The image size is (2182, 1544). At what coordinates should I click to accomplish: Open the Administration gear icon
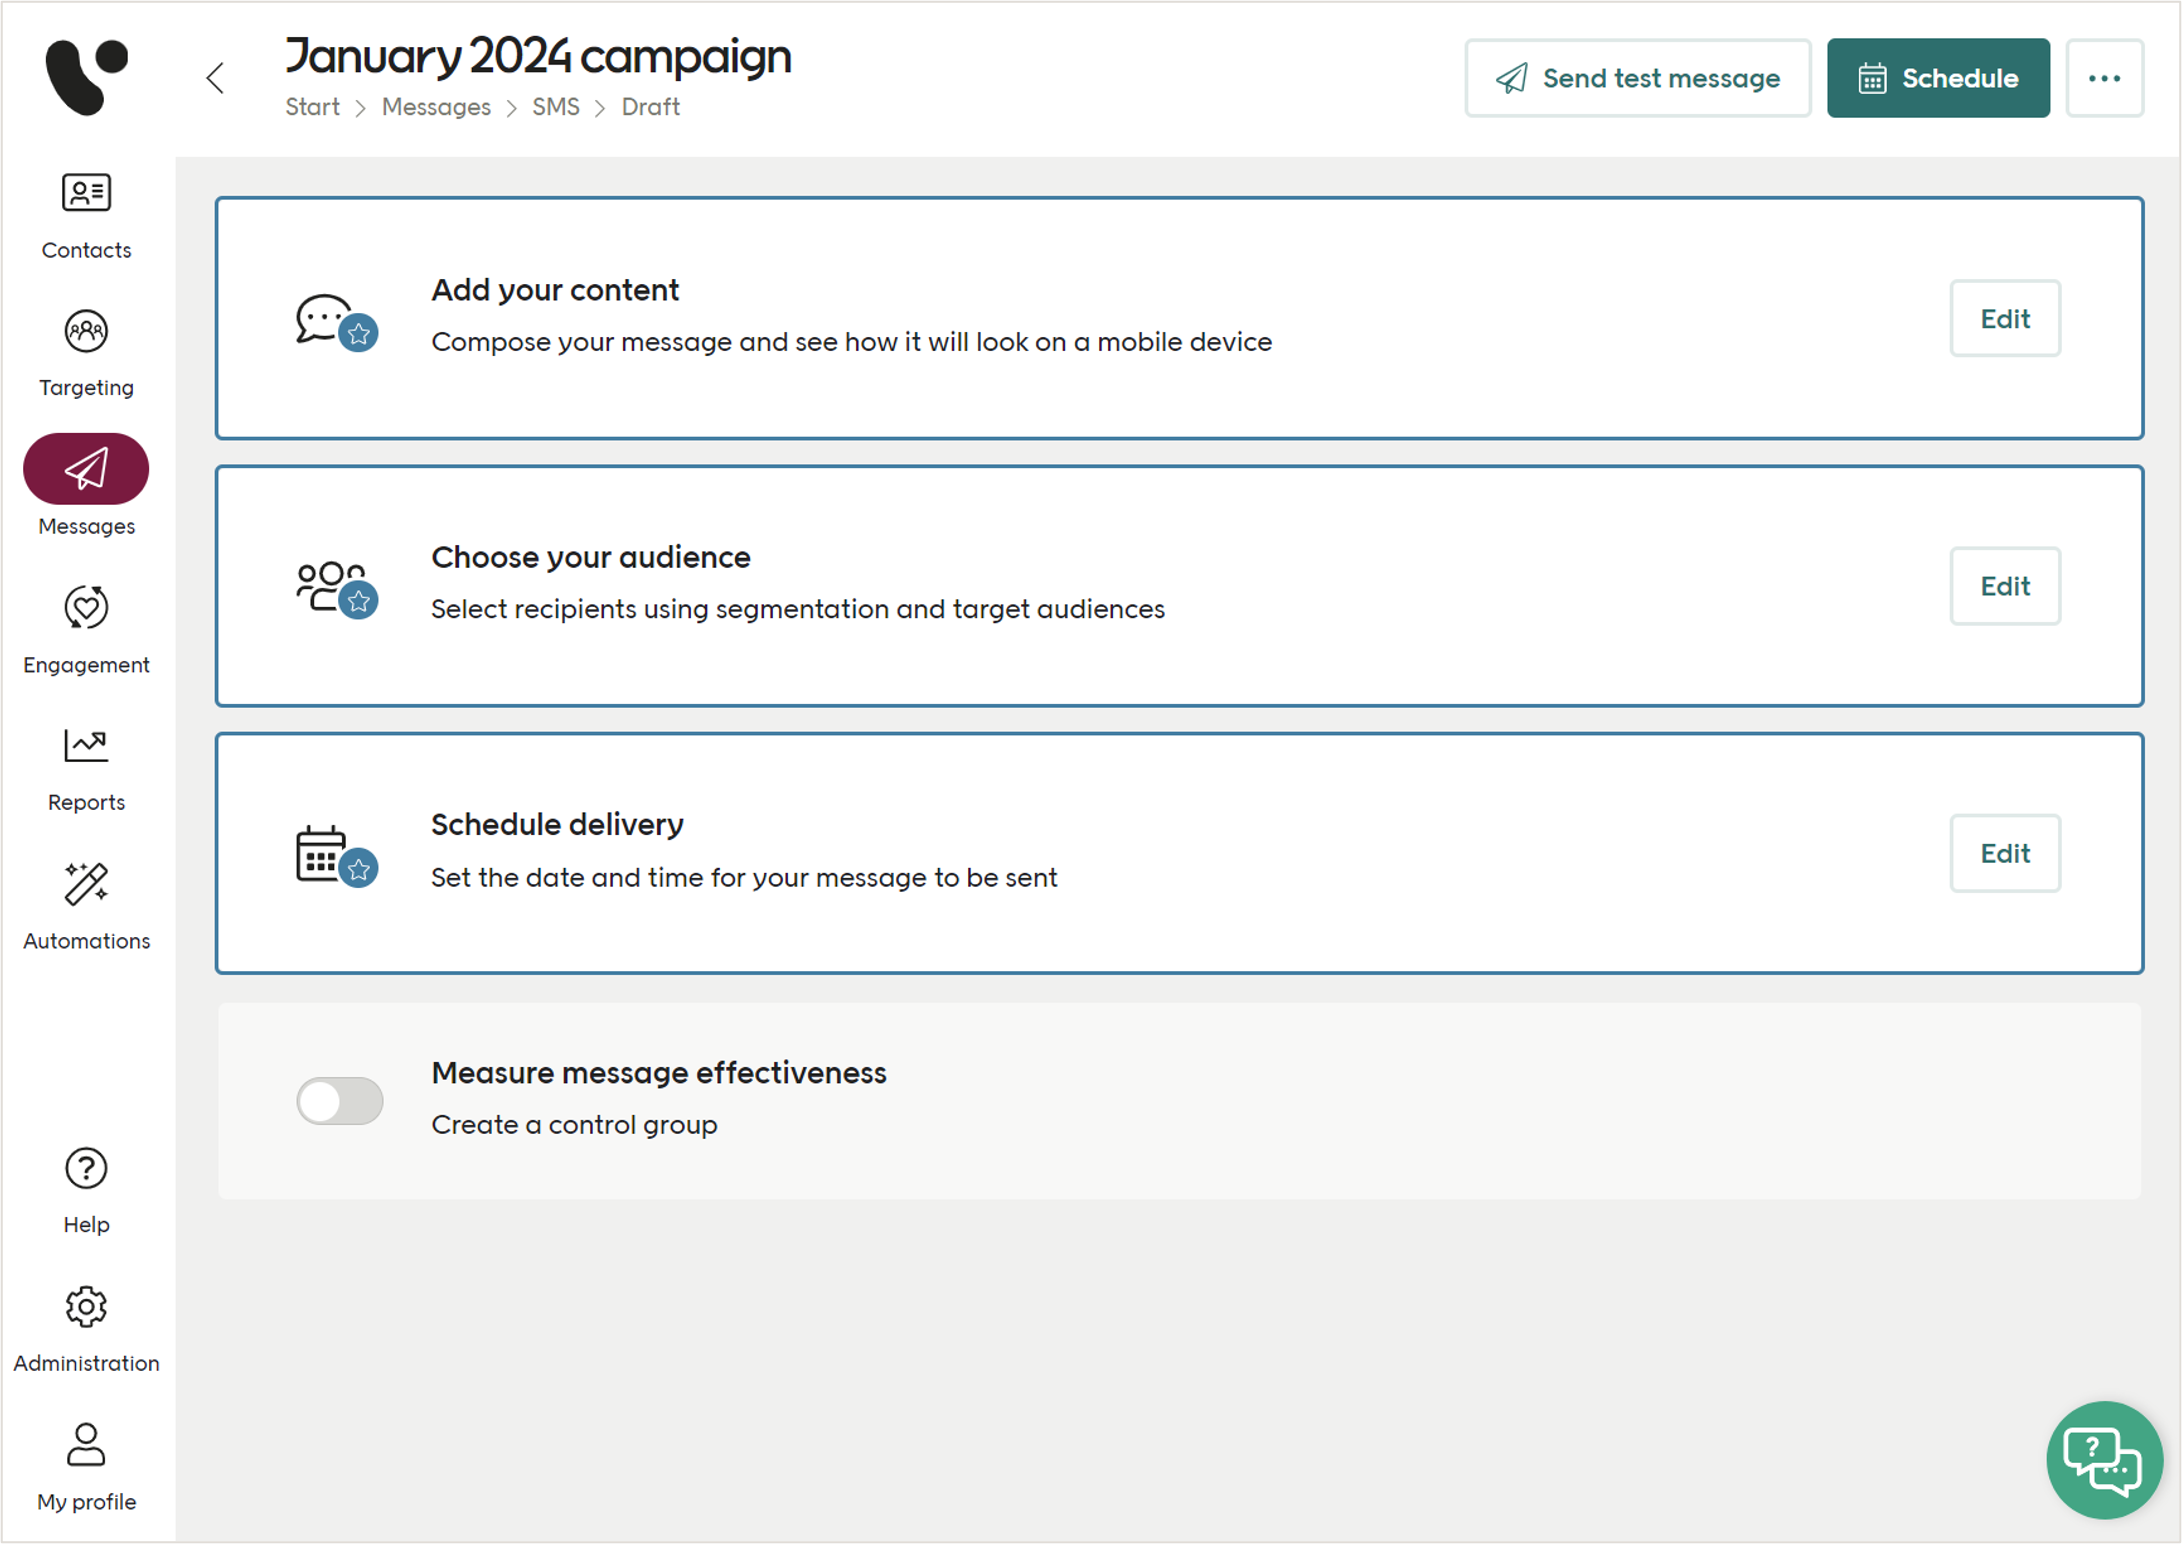pyautogui.click(x=86, y=1307)
